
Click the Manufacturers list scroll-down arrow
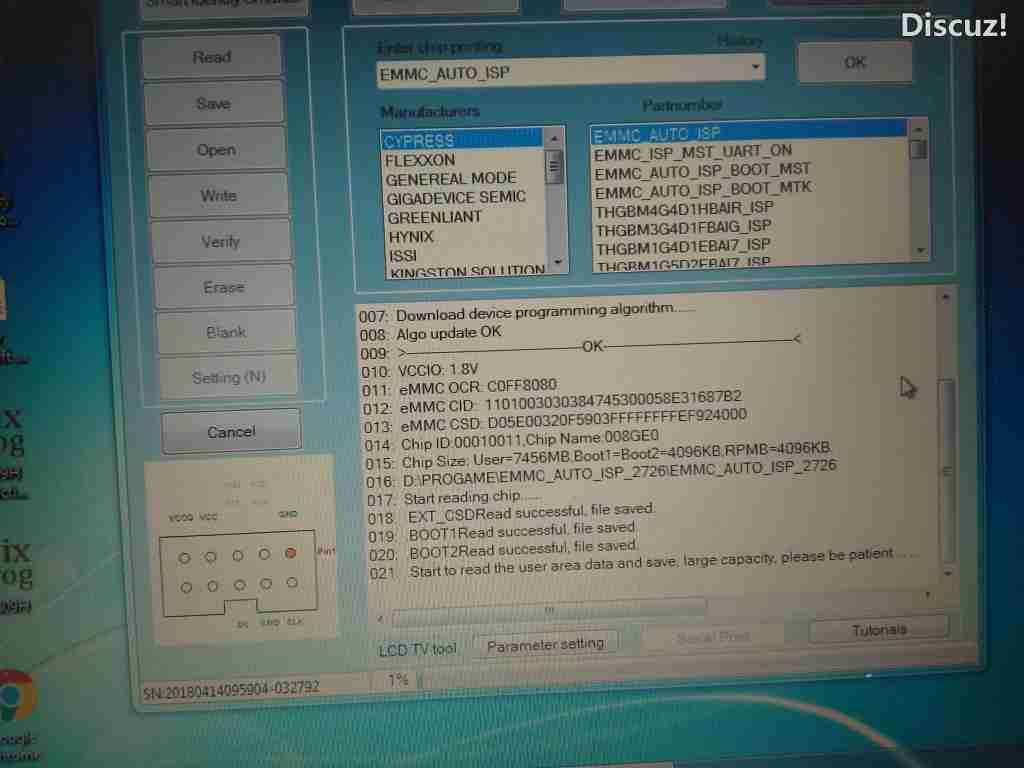555,264
